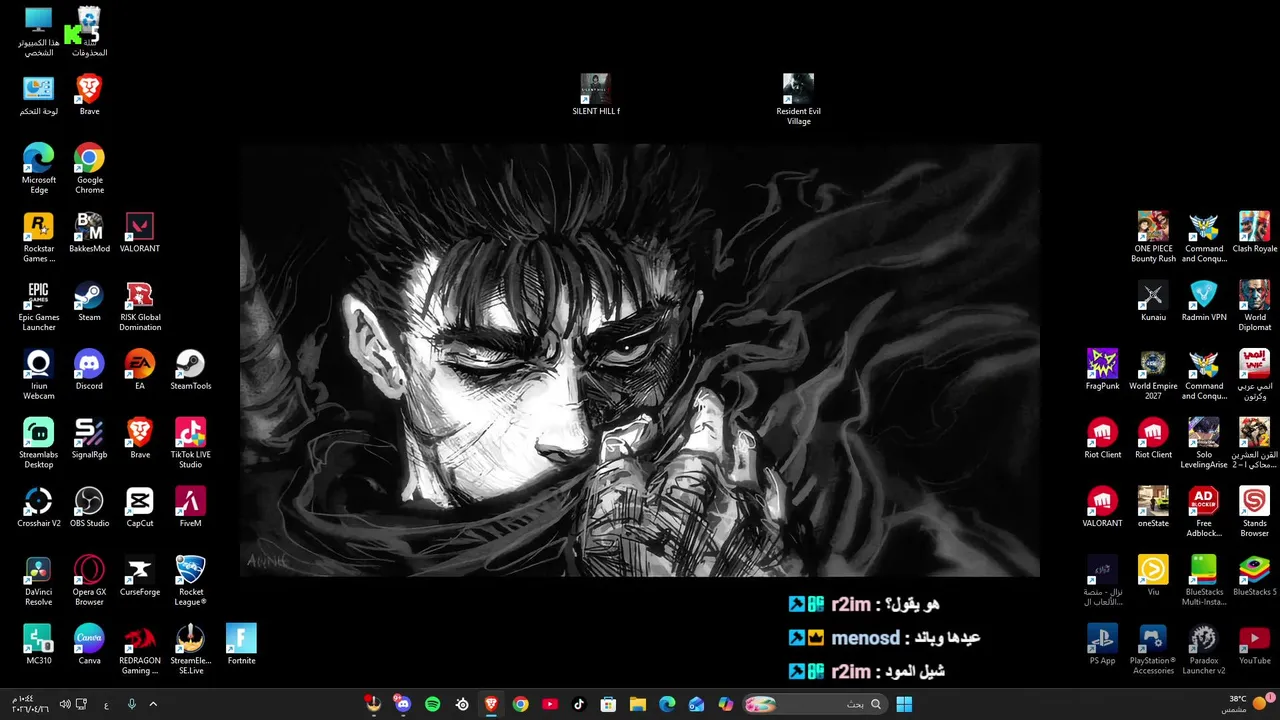Open the Epic Games Launcher shortcut
Image resolution: width=1280 pixels, height=720 pixels.
(x=38, y=306)
